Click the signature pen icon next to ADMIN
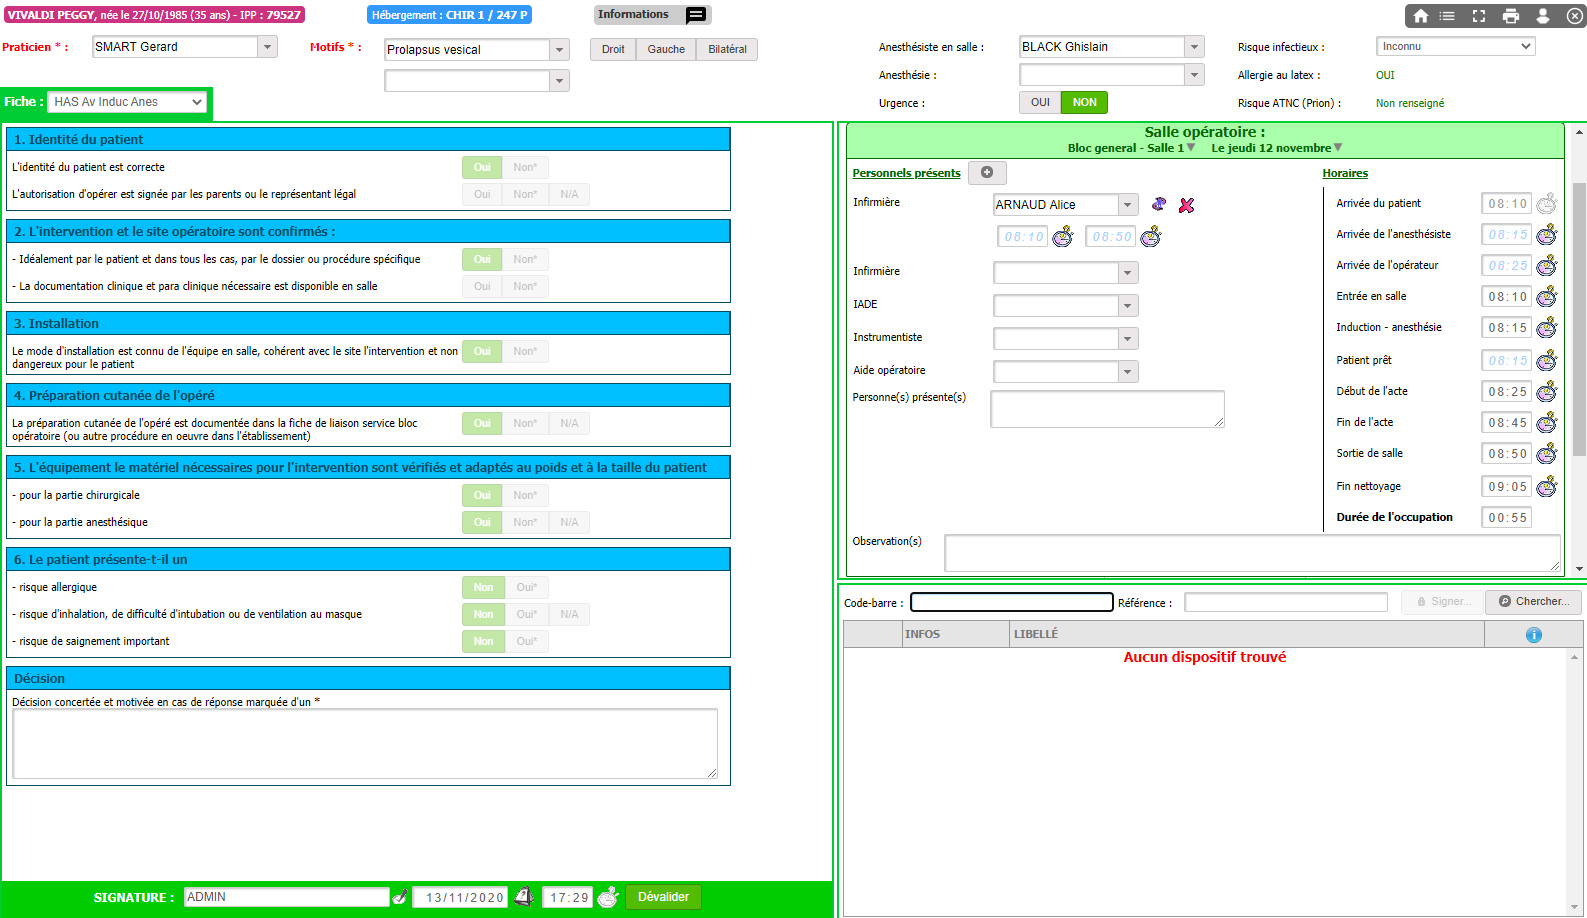This screenshot has height=918, width=1587. [400, 897]
